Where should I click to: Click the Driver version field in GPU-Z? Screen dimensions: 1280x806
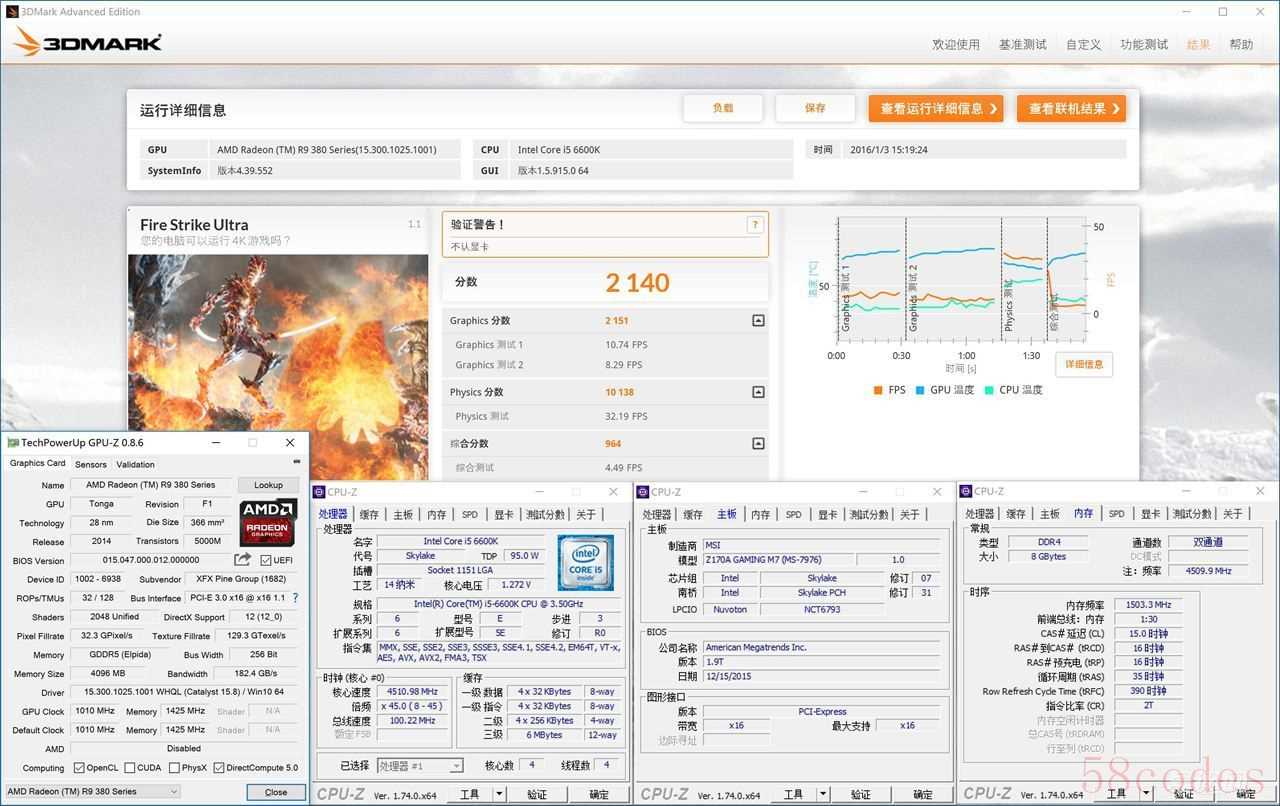tap(184, 692)
